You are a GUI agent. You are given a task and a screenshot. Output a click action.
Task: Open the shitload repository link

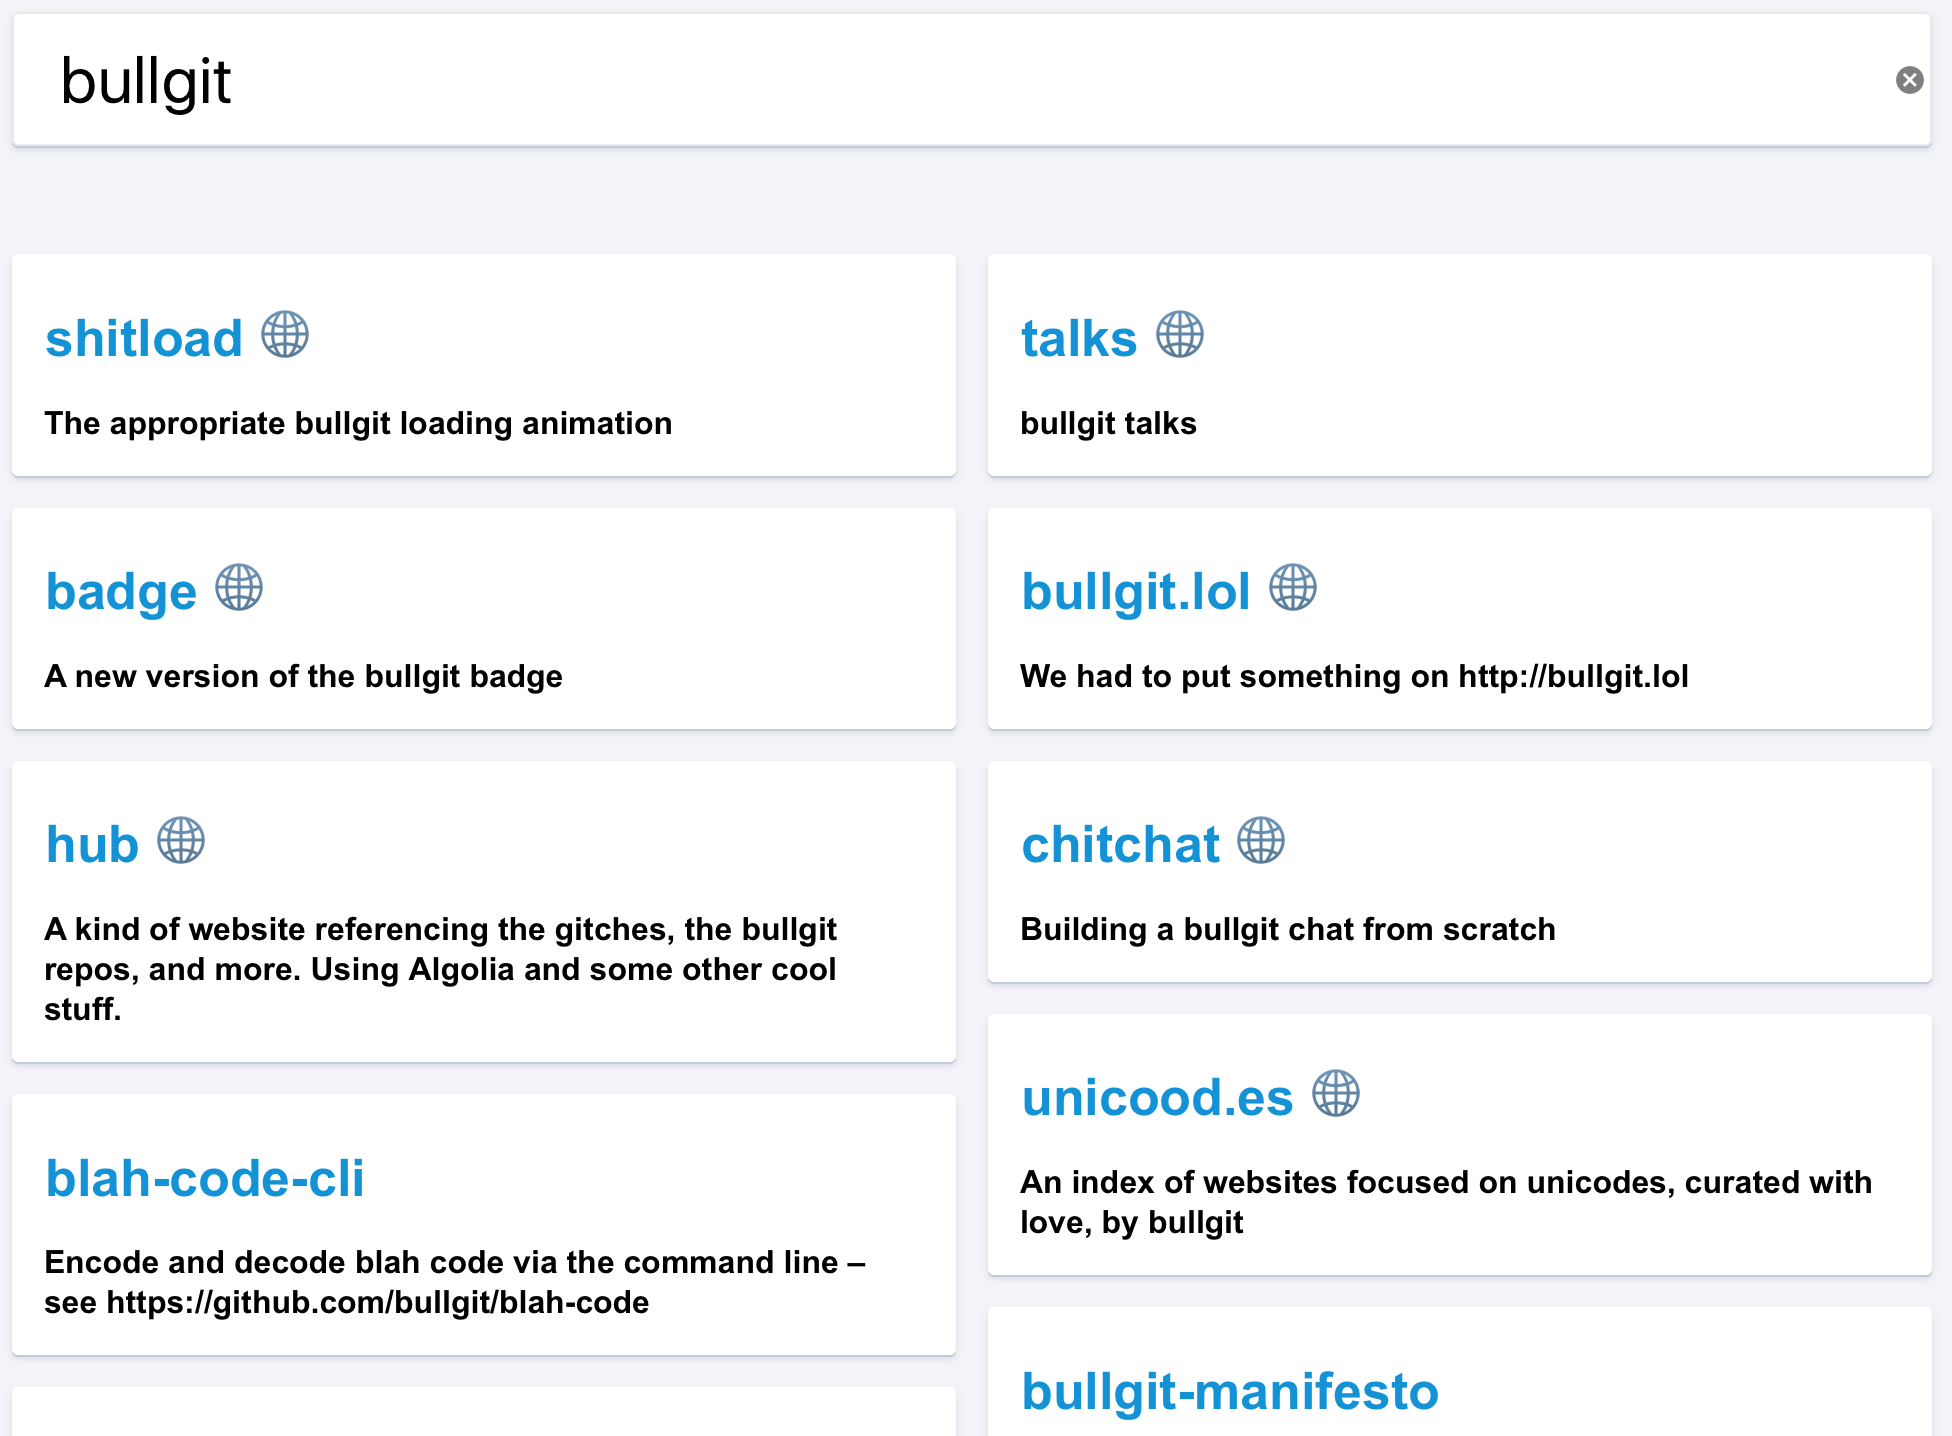click(144, 338)
